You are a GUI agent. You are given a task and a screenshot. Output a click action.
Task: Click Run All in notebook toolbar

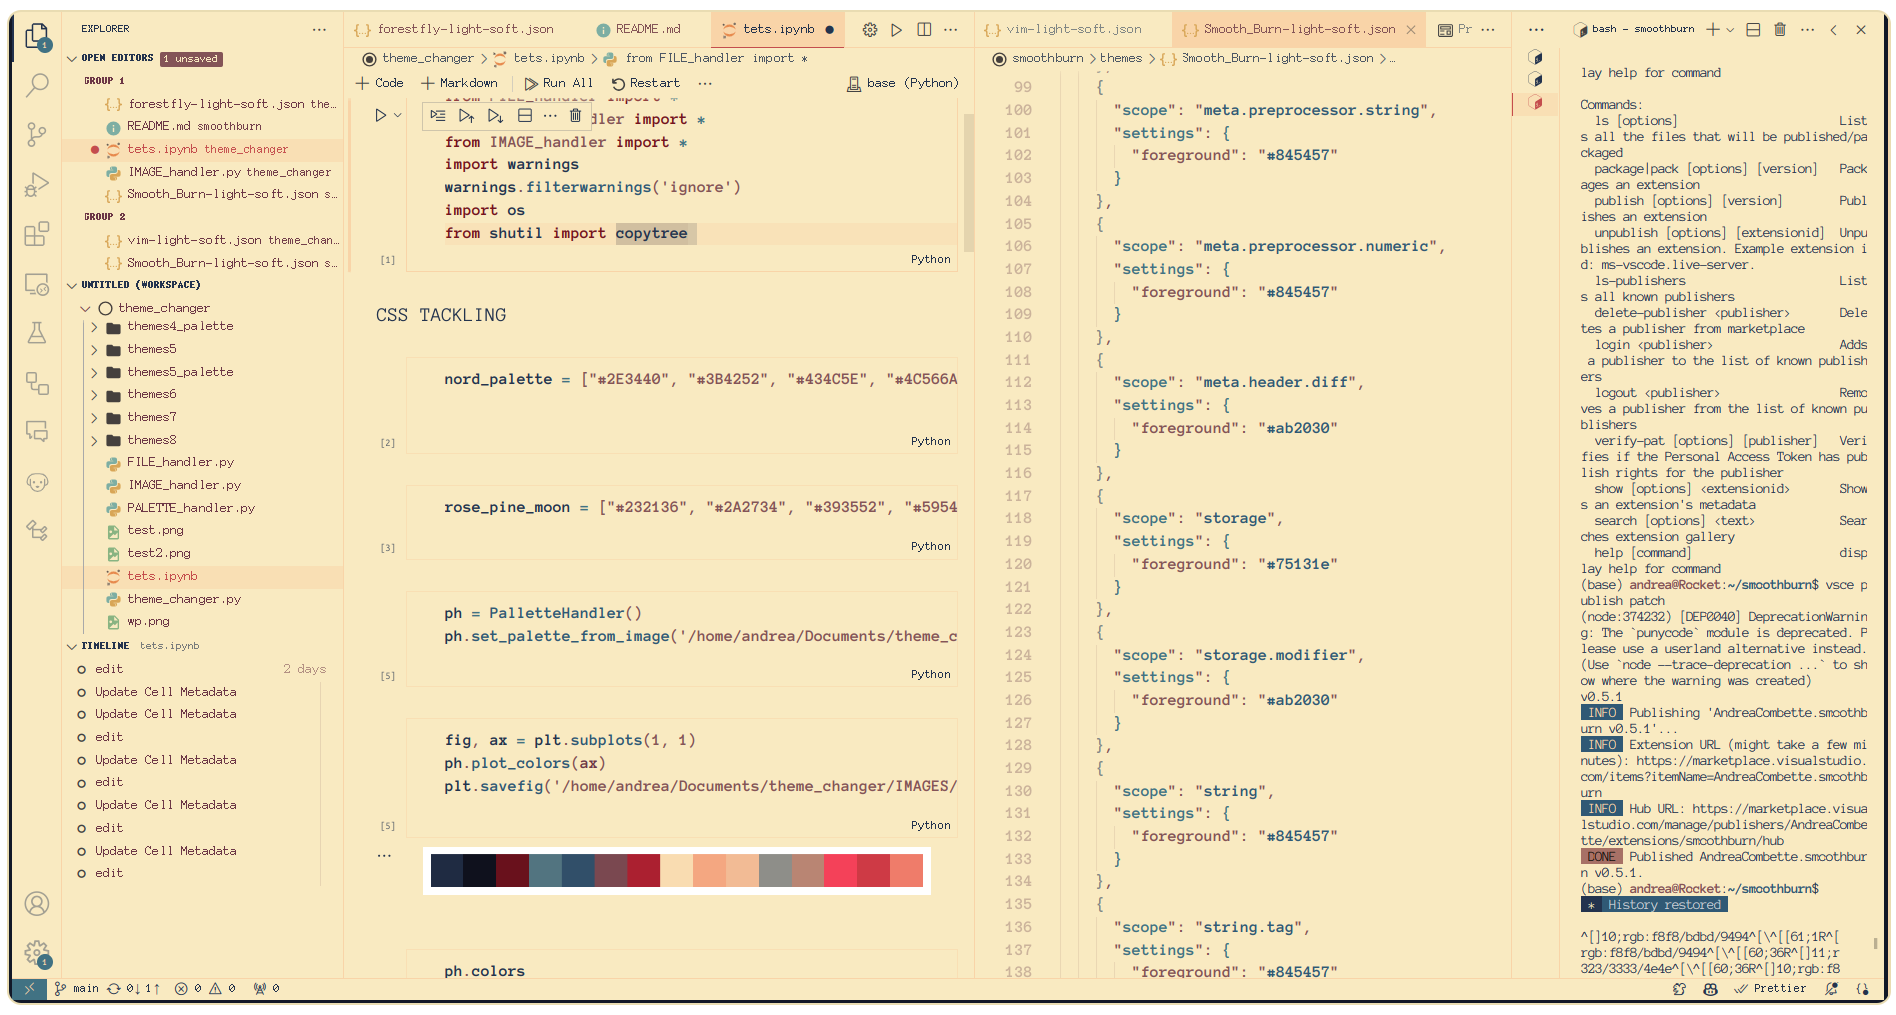pos(559,84)
